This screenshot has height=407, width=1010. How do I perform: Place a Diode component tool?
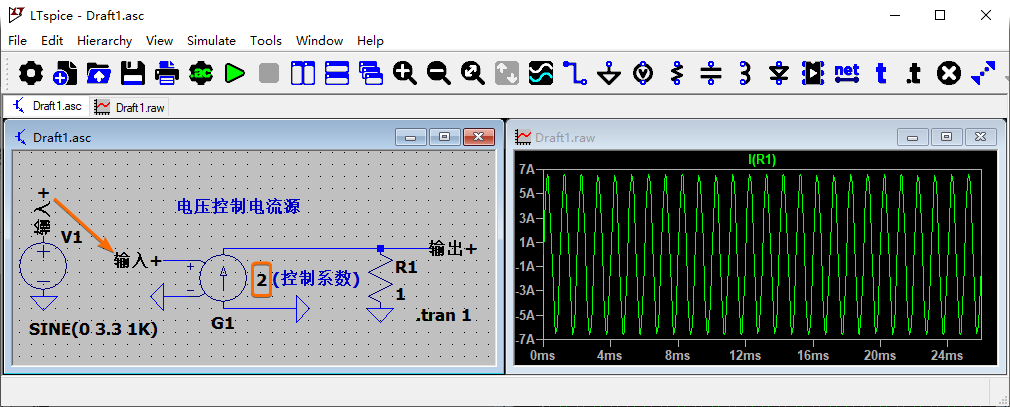(x=779, y=73)
